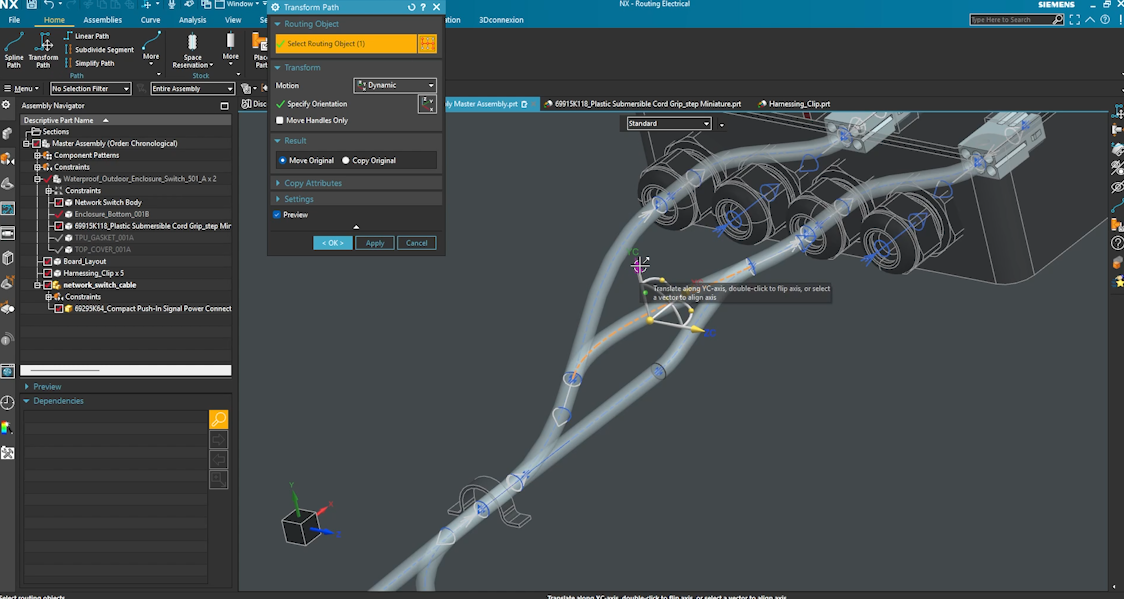Viewport: 1124px width, 599px height.
Task: Click the Transform Path dialog settings gear
Action: pos(275,7)
